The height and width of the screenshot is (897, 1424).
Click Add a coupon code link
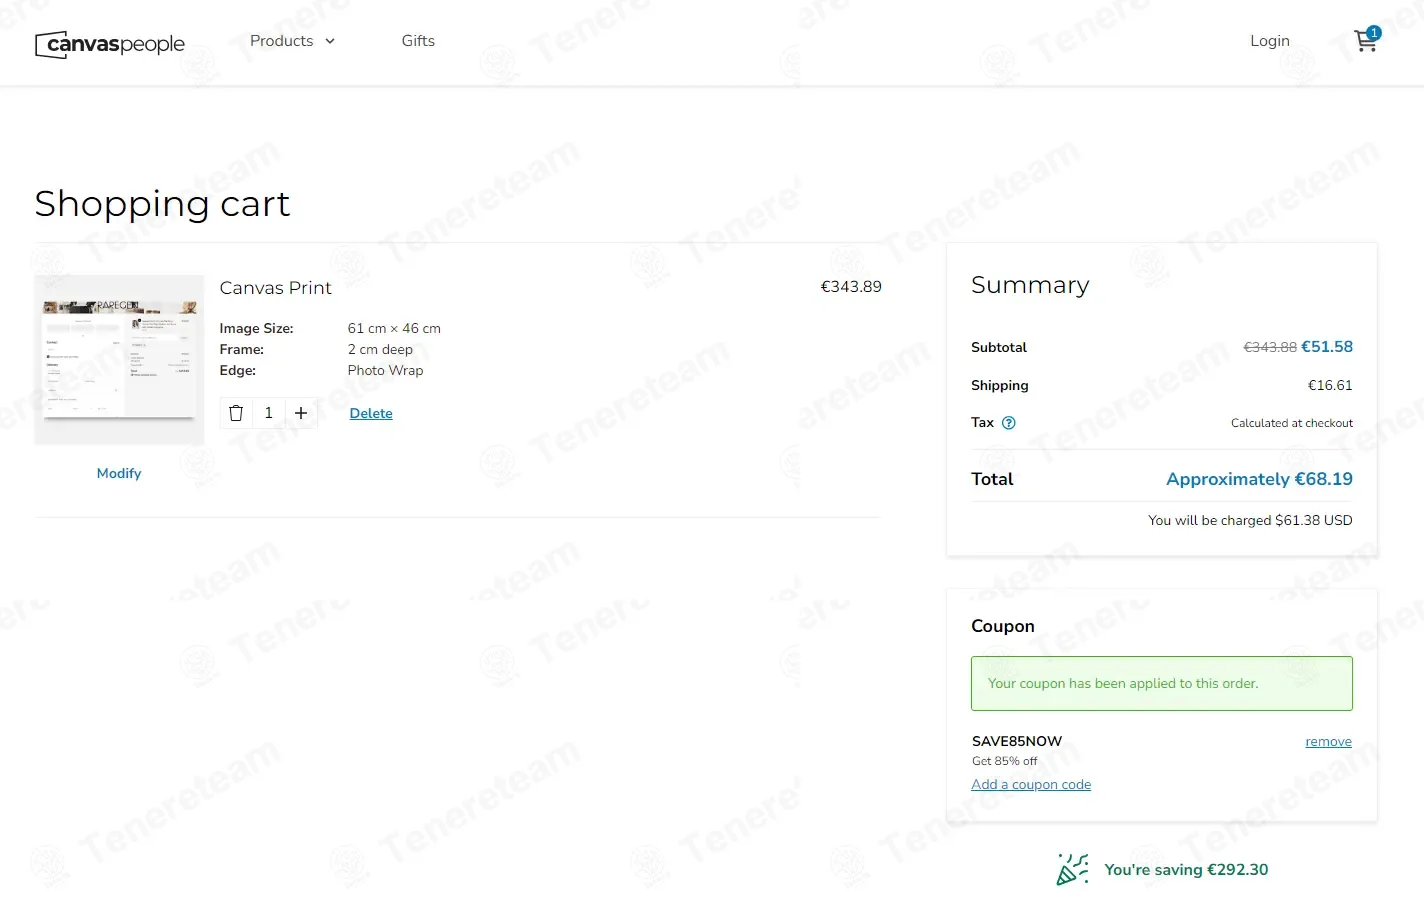[1031, 784]
